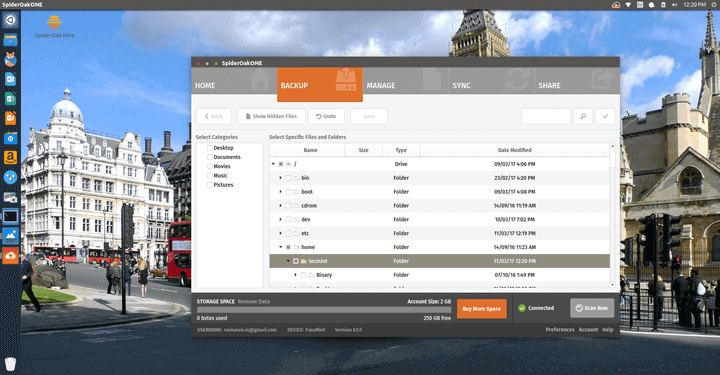This screenshot has height=375, width=720.
Task: Open the Excel Online dock icon
Action: pyautogui.click(x=10, y=99)
